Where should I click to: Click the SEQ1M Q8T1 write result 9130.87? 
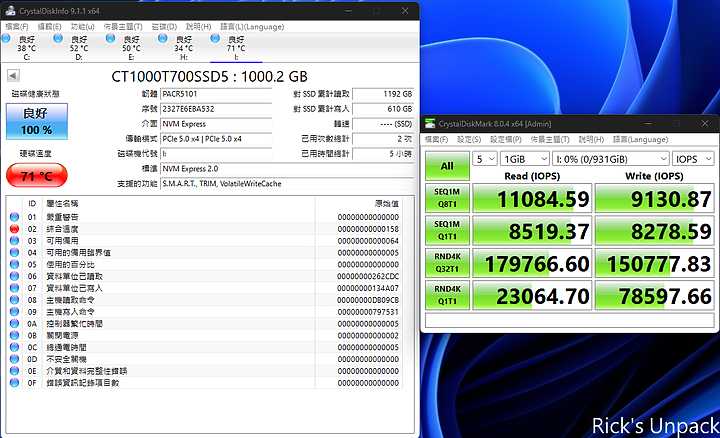click(654, 199)
